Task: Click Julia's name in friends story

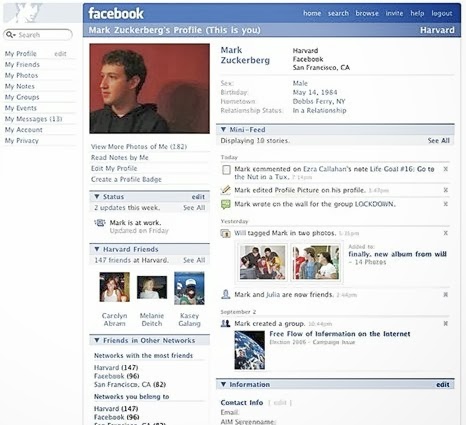Action: (273, 295)
